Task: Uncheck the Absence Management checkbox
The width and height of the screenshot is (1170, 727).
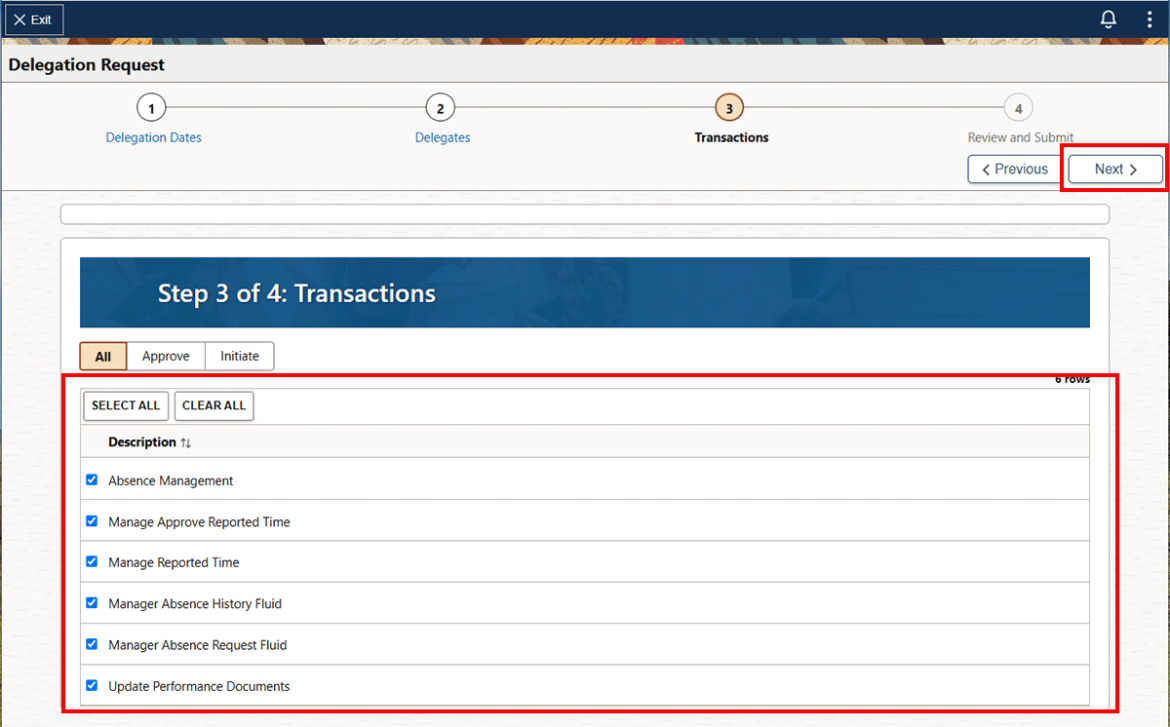Action: [91, 479]
